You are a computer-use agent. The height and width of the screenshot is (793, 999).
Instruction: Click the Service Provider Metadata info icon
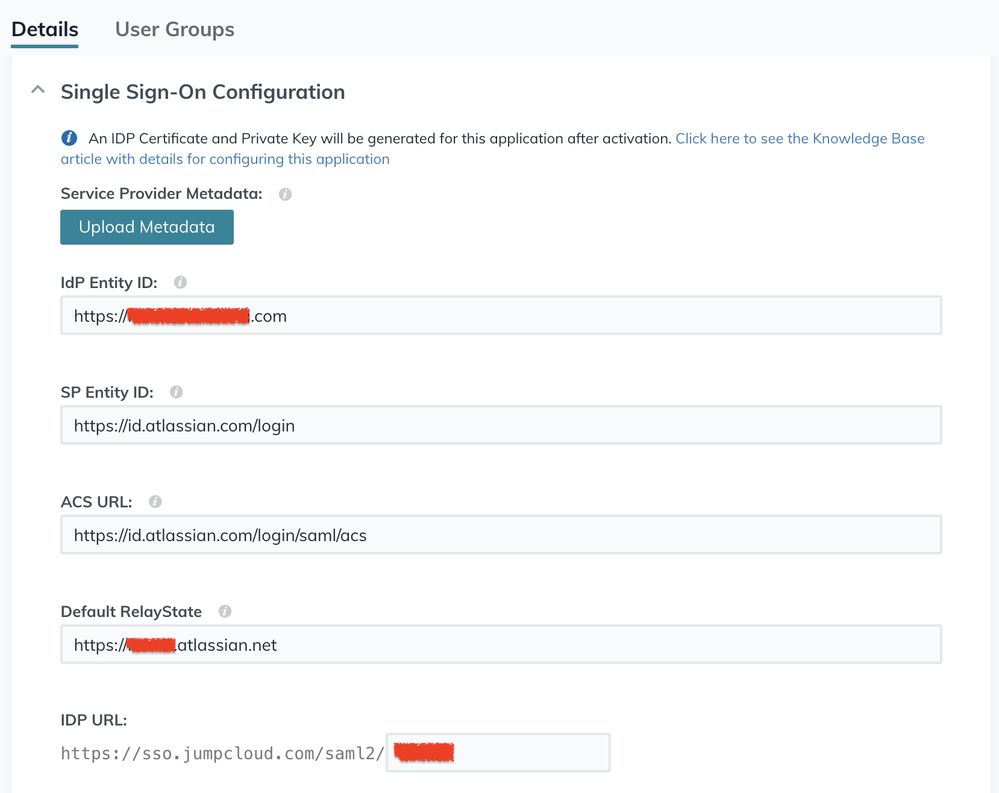[x=285, y=194]
